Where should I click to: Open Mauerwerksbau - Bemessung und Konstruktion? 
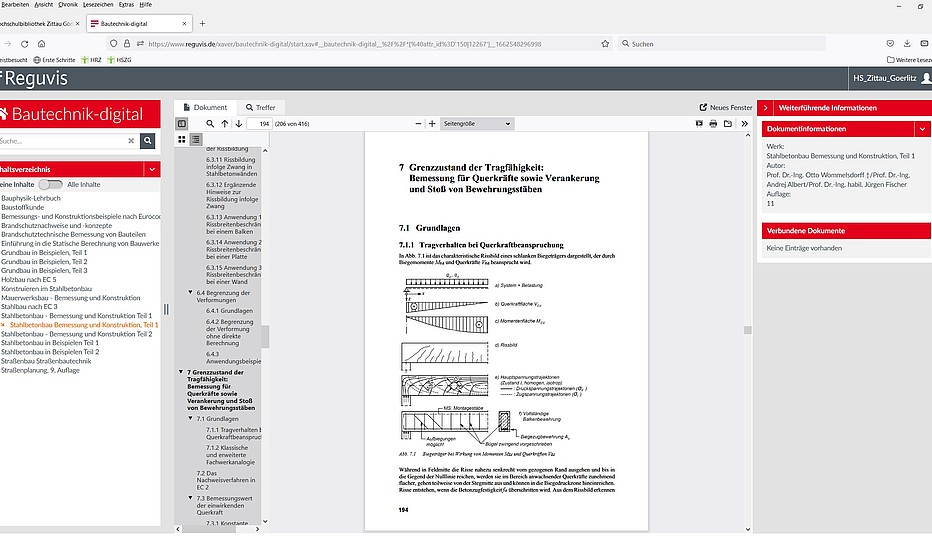pyautogui.click(x=71, y=298)
